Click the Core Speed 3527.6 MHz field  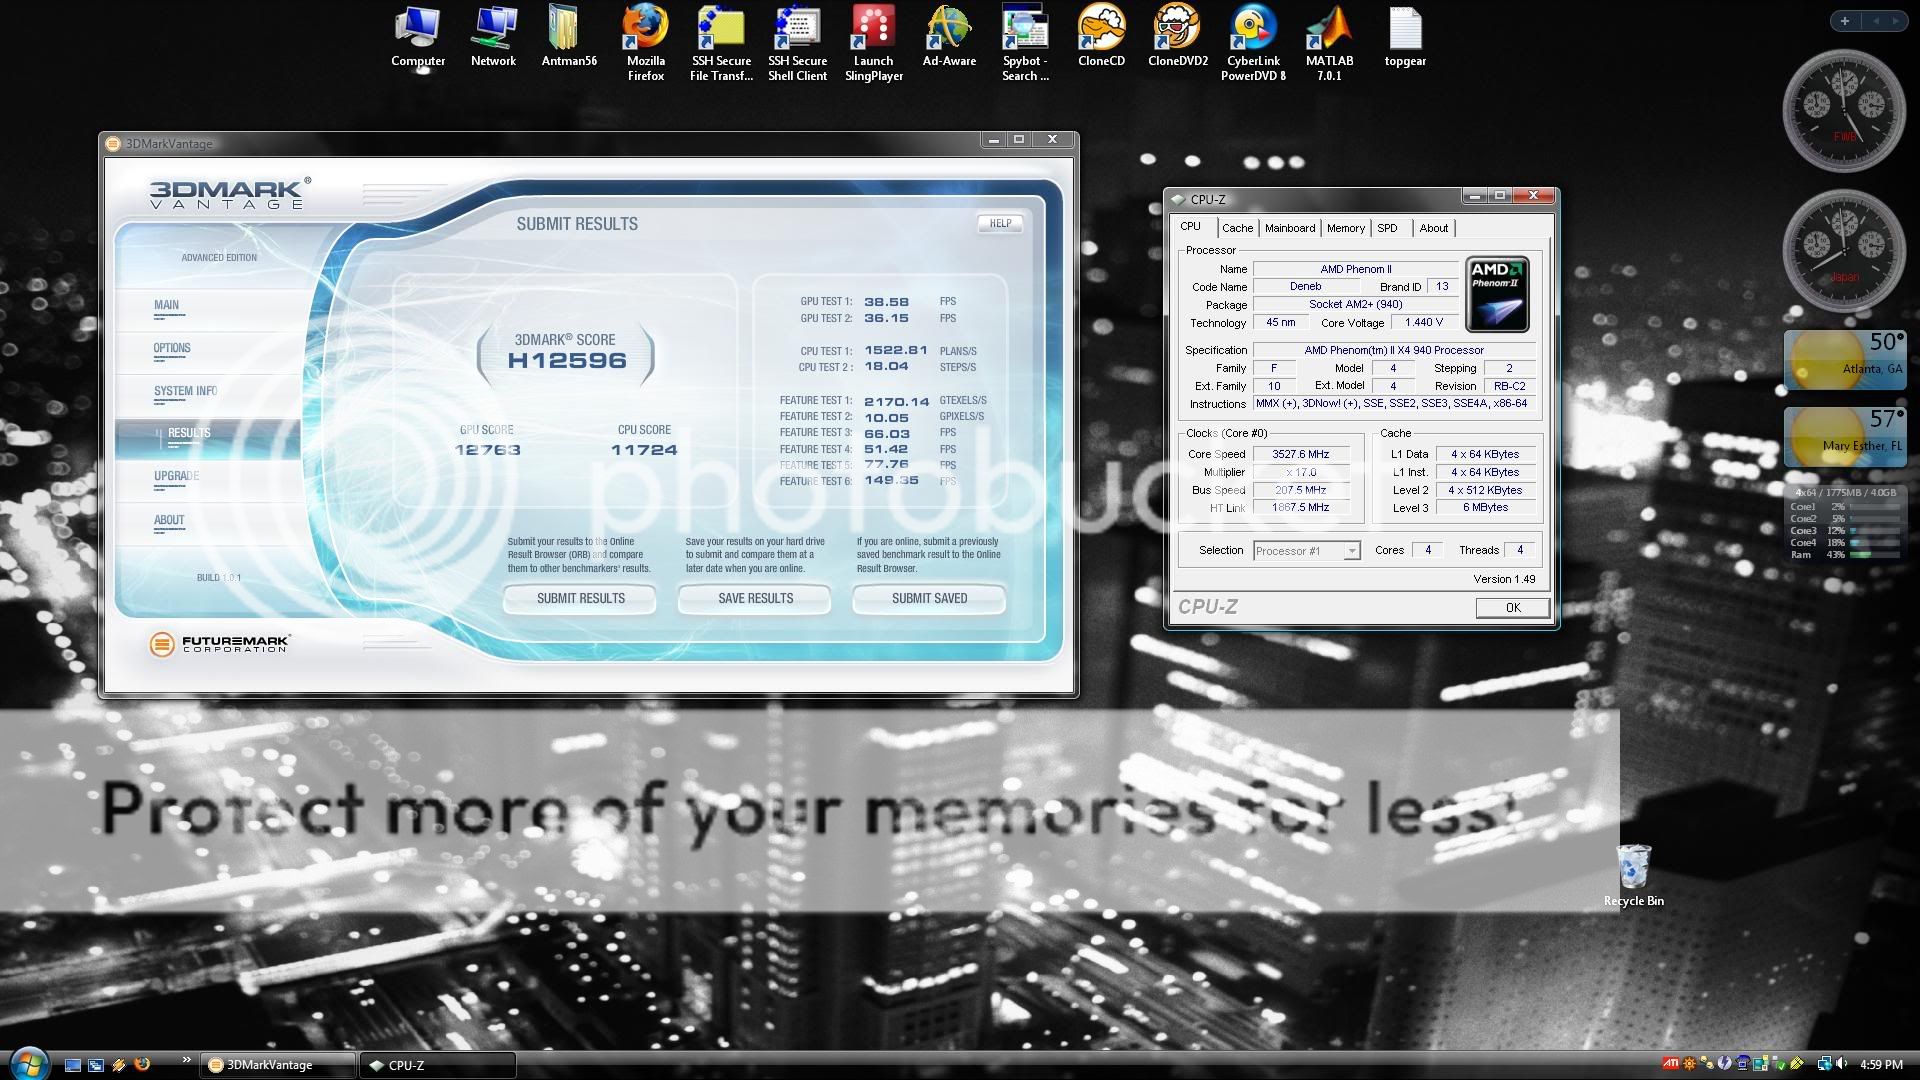pos(1301,454)
